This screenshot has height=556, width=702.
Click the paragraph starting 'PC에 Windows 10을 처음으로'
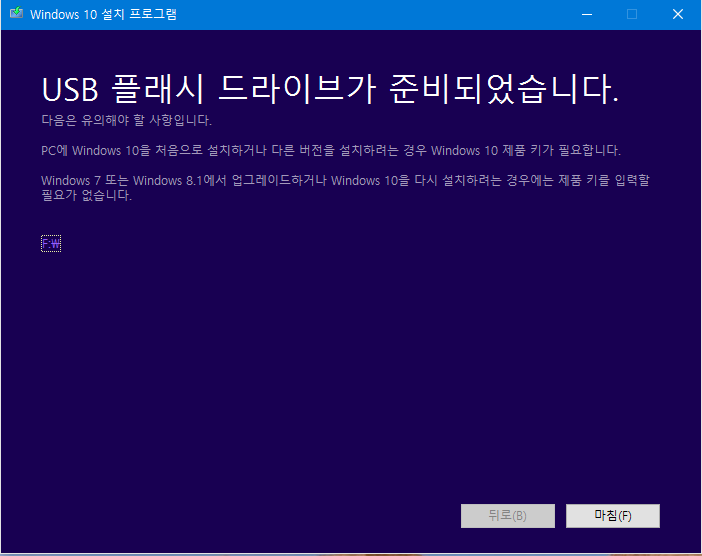pos(331,150)
